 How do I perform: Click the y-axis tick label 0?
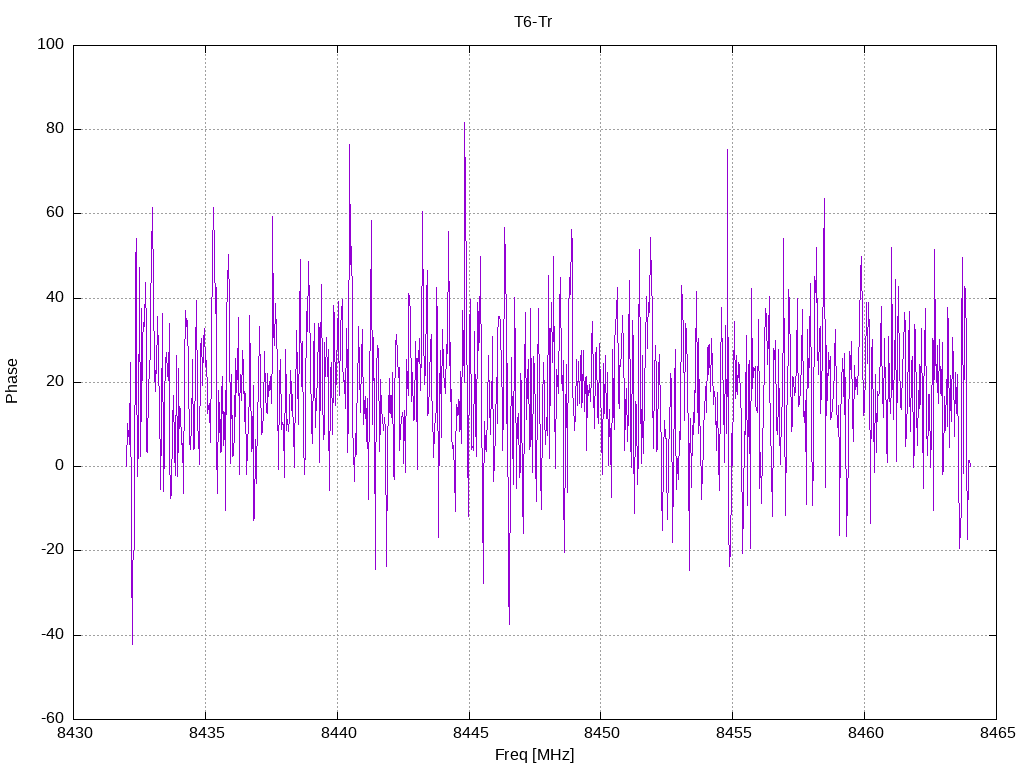tap(60, 466)
